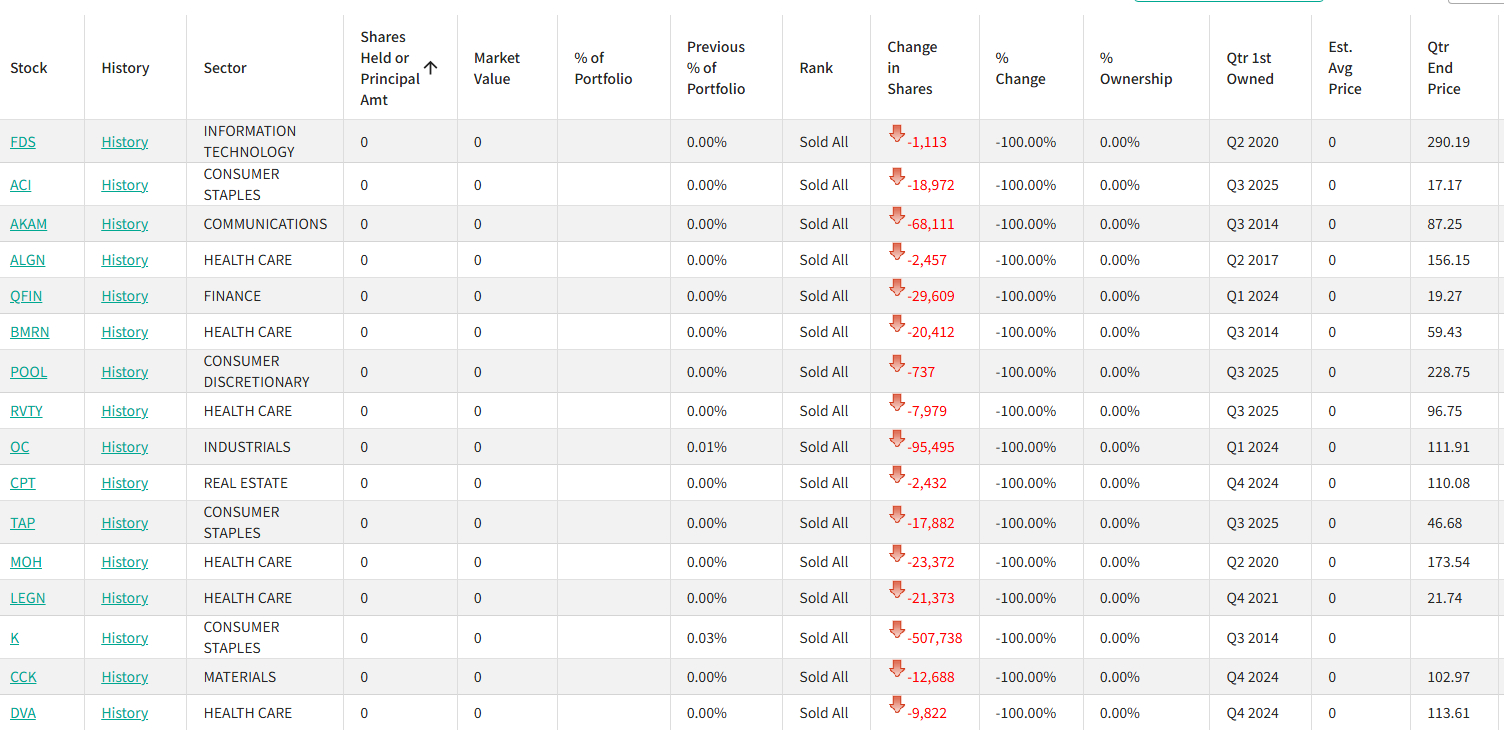Show History for TAP stock
Viewport: 1504px width, 730px height.
pyautogui.click(x=125, y=523)
